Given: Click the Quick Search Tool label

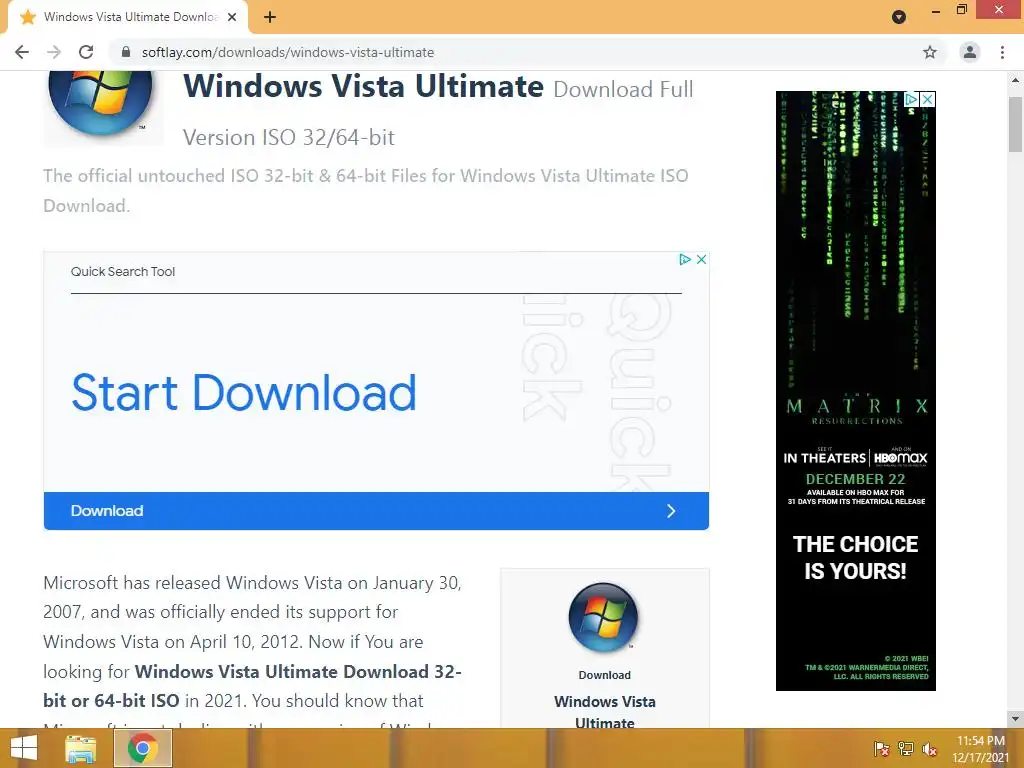Looking at the screenshot, I should 123,272.
